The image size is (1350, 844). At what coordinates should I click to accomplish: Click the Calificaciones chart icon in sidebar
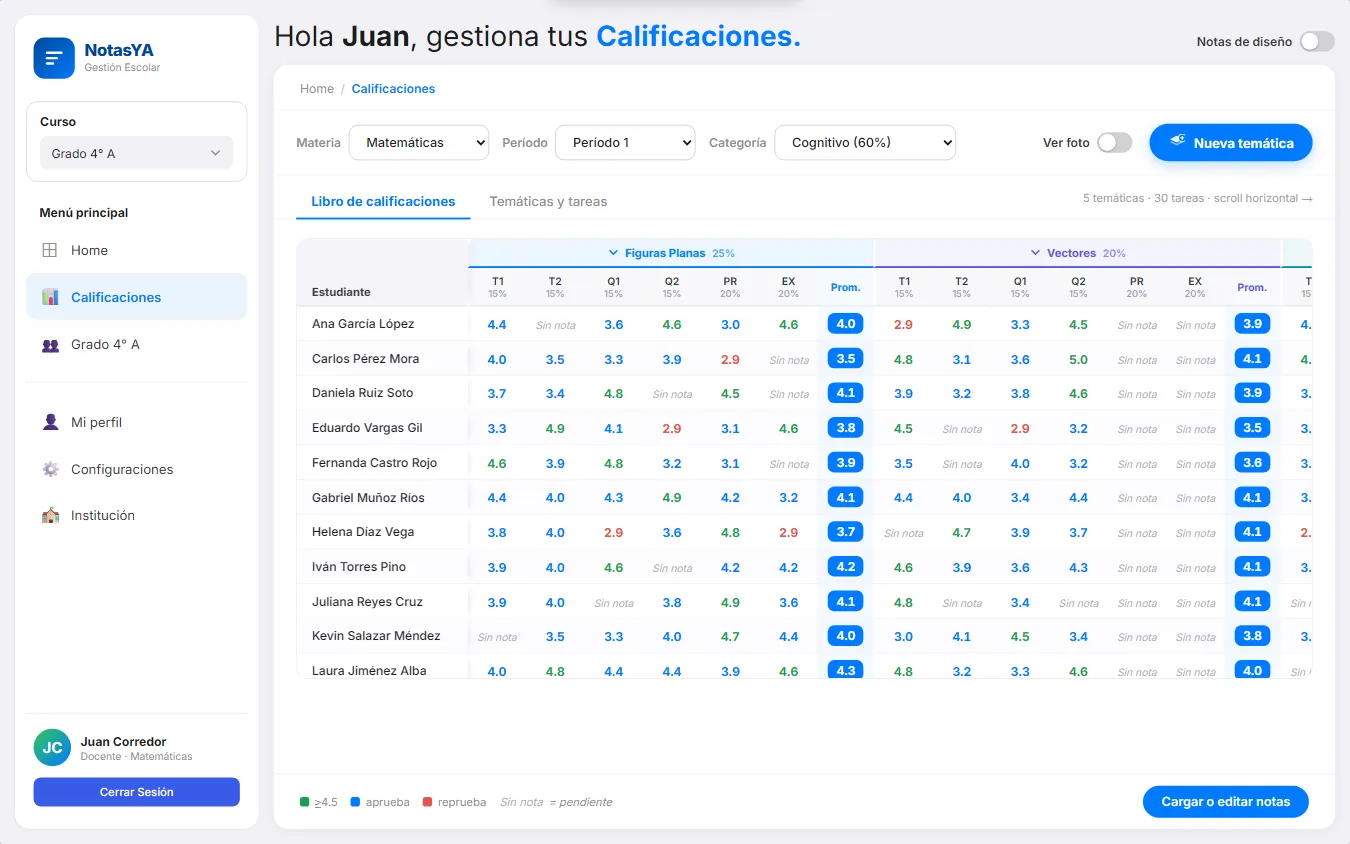tap(50, 297)
